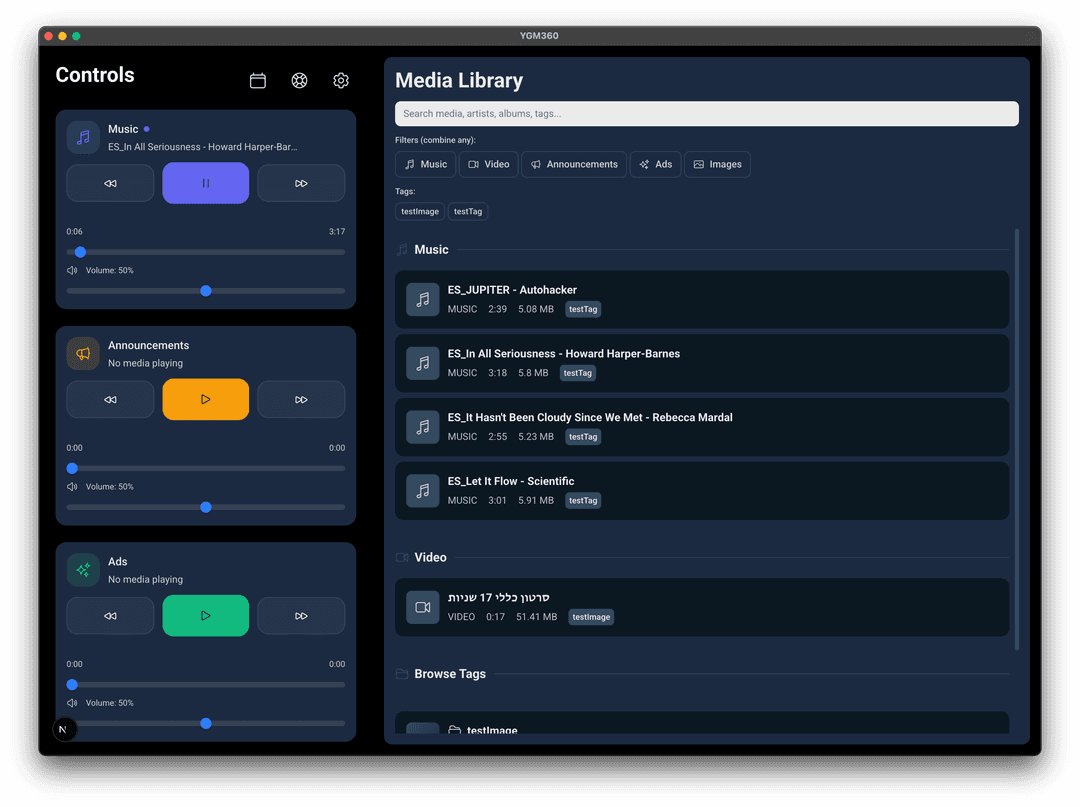The image size is (1080, 807).
Task: Pause the currently playing music
Action: click(205, 182)
